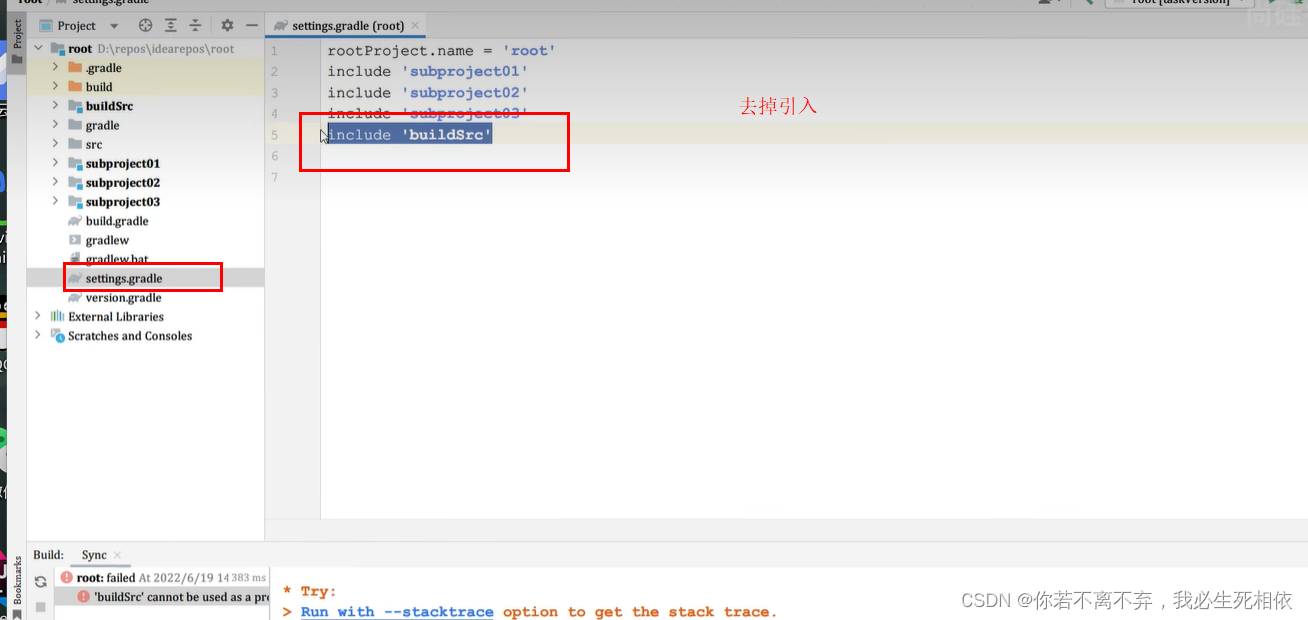Click the red error icon beside root: failed
Viewport: 1308px width, 620px height.
pyautogui.click(x=67, y=577)
